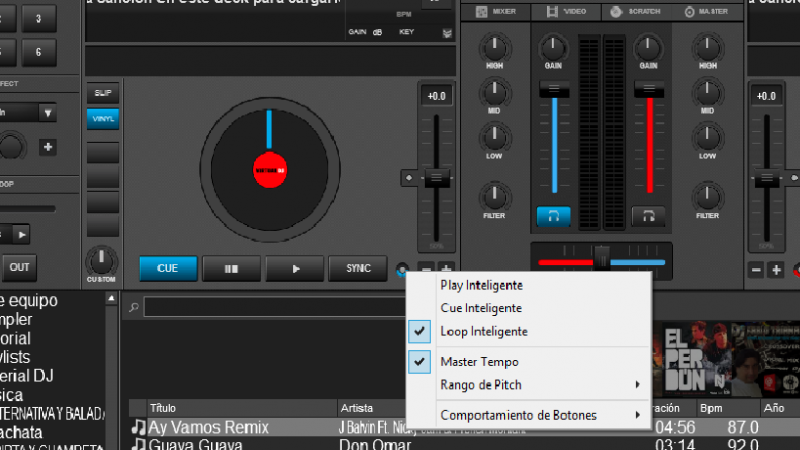Viewport: 800px width, 450px height.
Task: Adjust left FILTER knob
Action: (x=494, y=197)
